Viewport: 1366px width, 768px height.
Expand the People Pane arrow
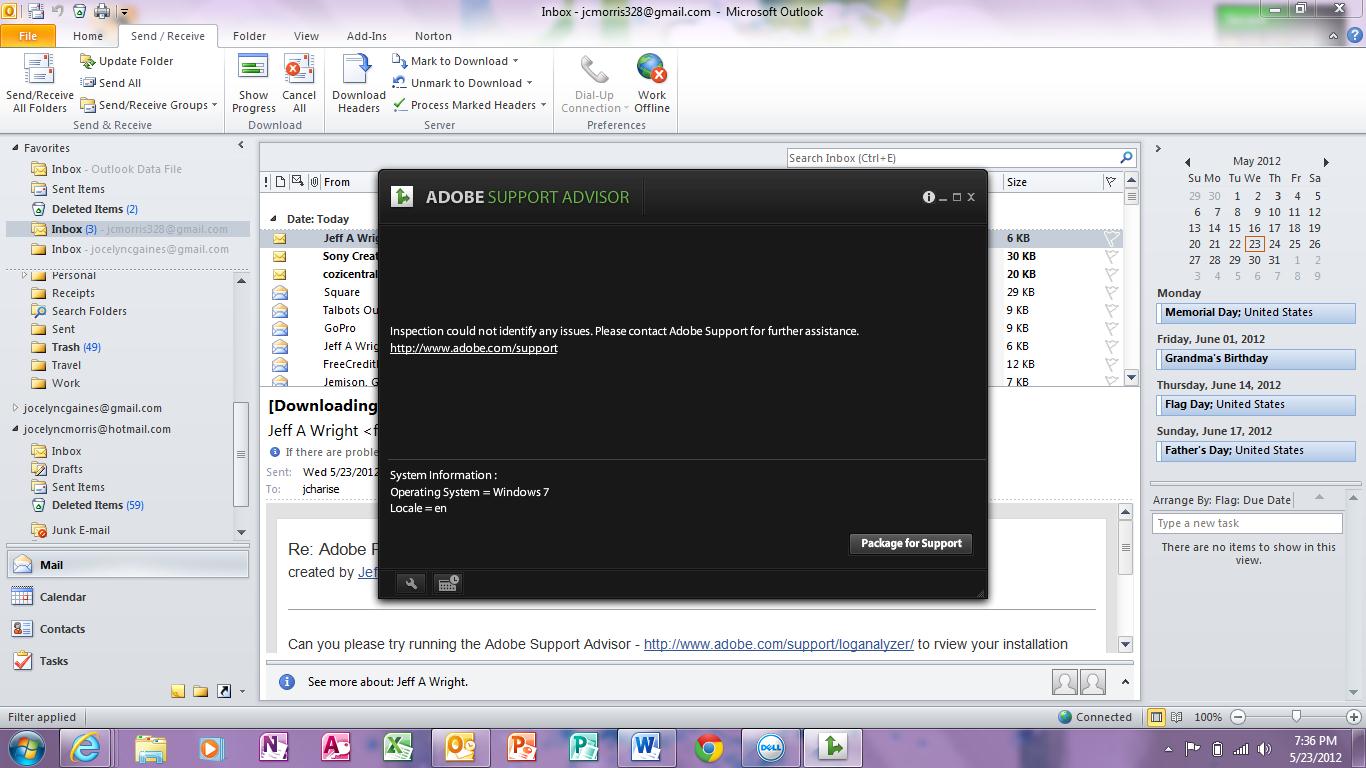click(x=1125, y=682)
